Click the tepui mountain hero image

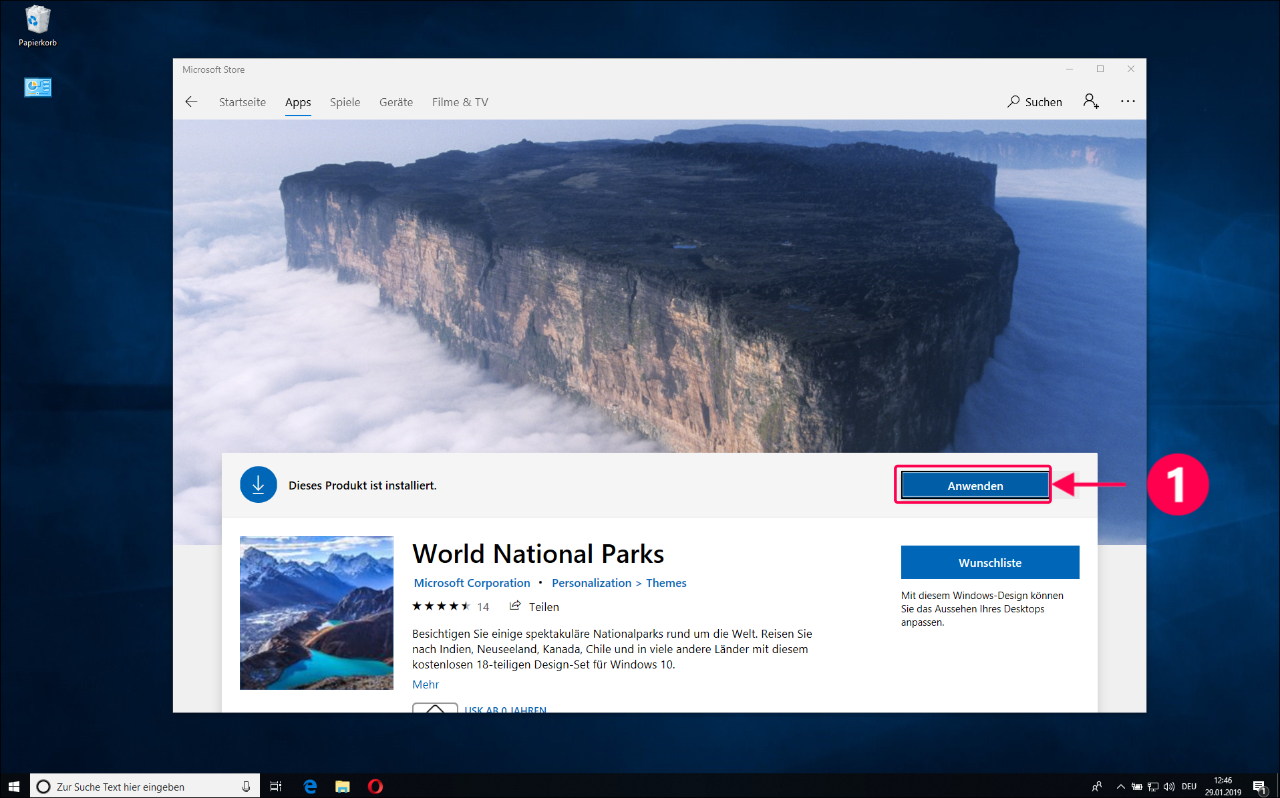[659, 287]
